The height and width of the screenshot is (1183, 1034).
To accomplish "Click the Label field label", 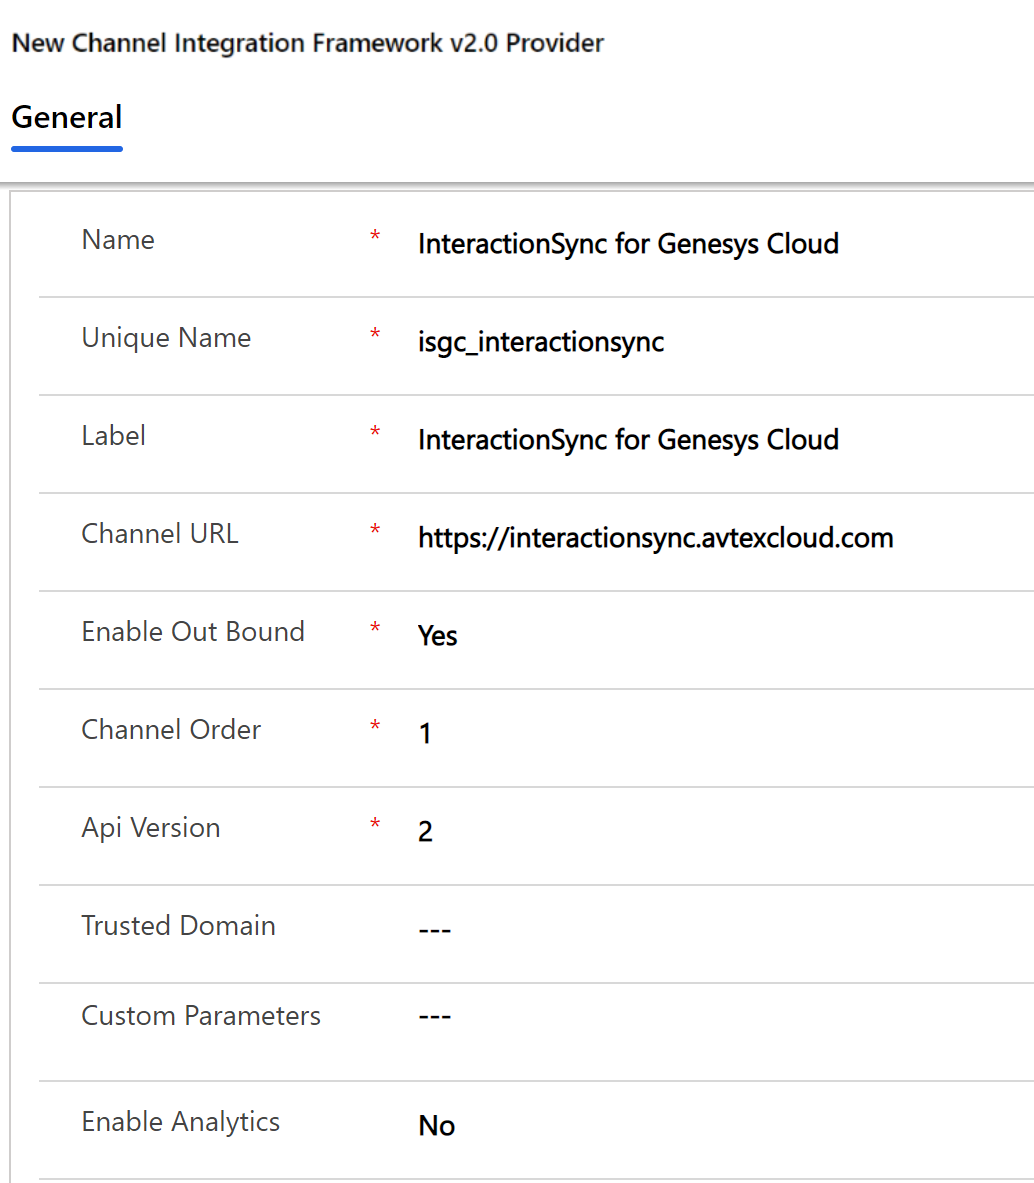I will (113, 436).
